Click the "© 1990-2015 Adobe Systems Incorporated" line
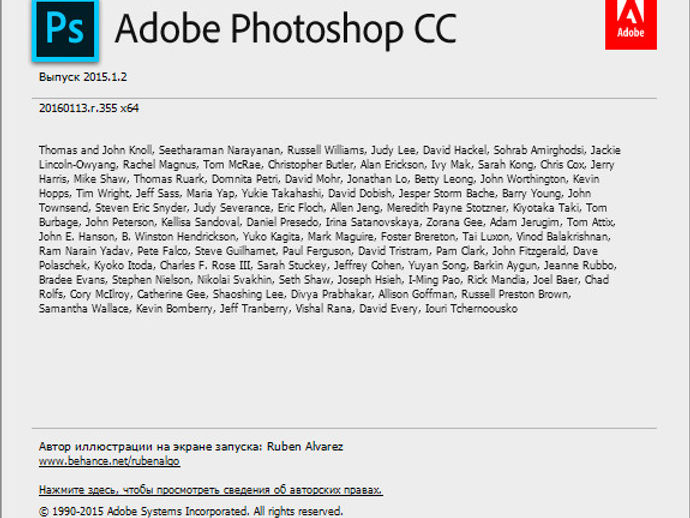The image size is (690, 518). click(191, 511)
